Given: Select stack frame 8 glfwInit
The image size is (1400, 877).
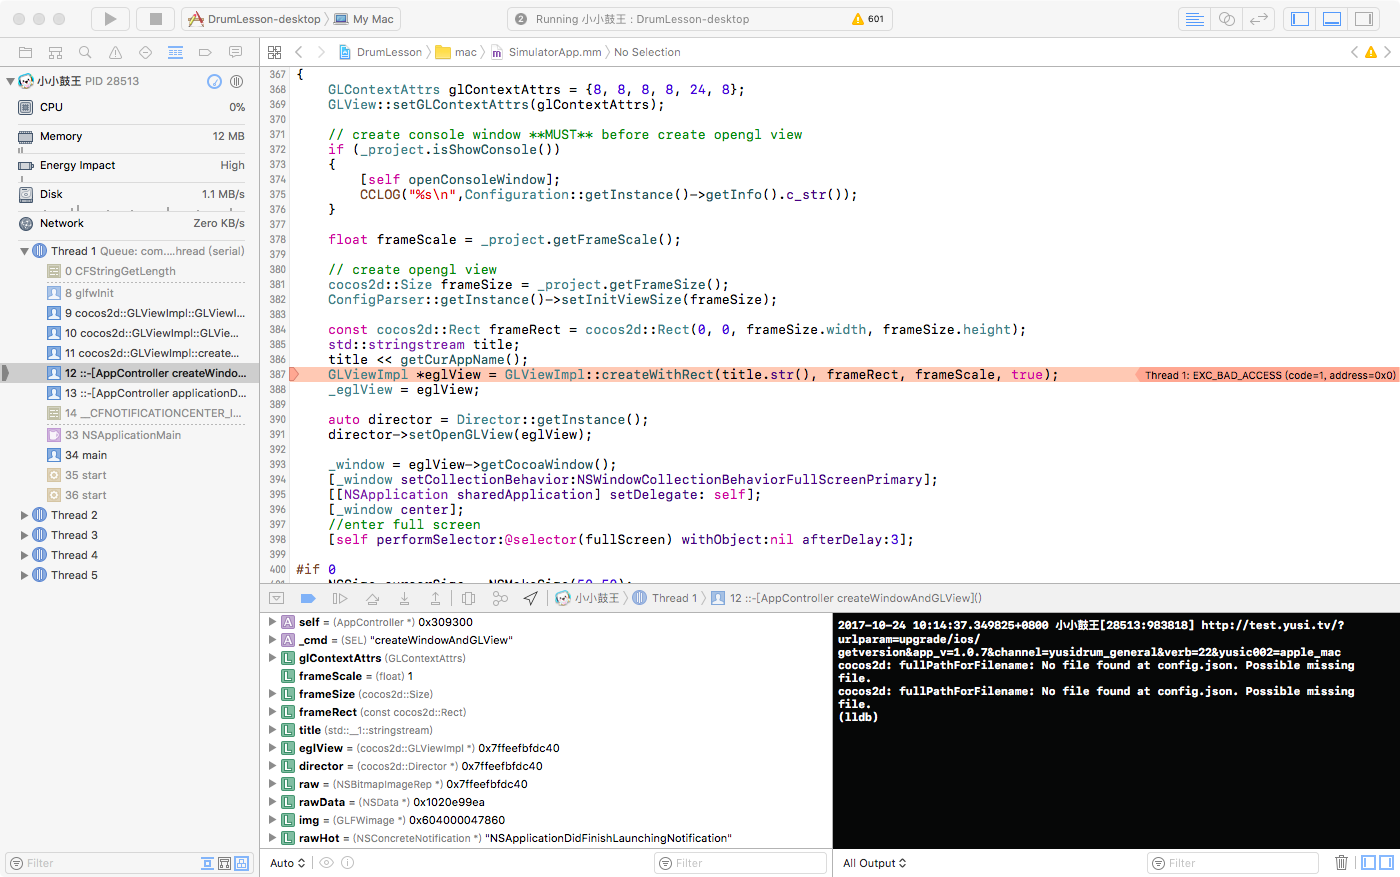Looking at the screenshot, I should pyautogui.click(x=130, y=293).
